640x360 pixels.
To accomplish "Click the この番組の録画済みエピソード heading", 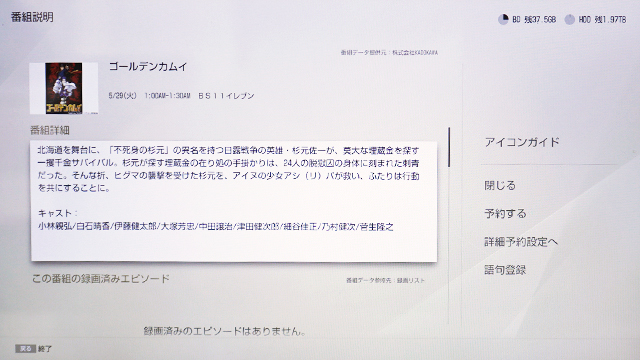I will coord(100,279).
